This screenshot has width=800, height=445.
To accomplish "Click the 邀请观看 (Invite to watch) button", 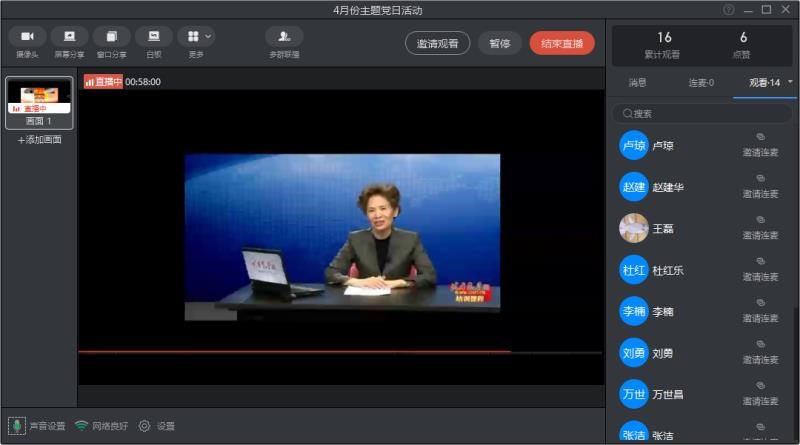I will point(437,43).
